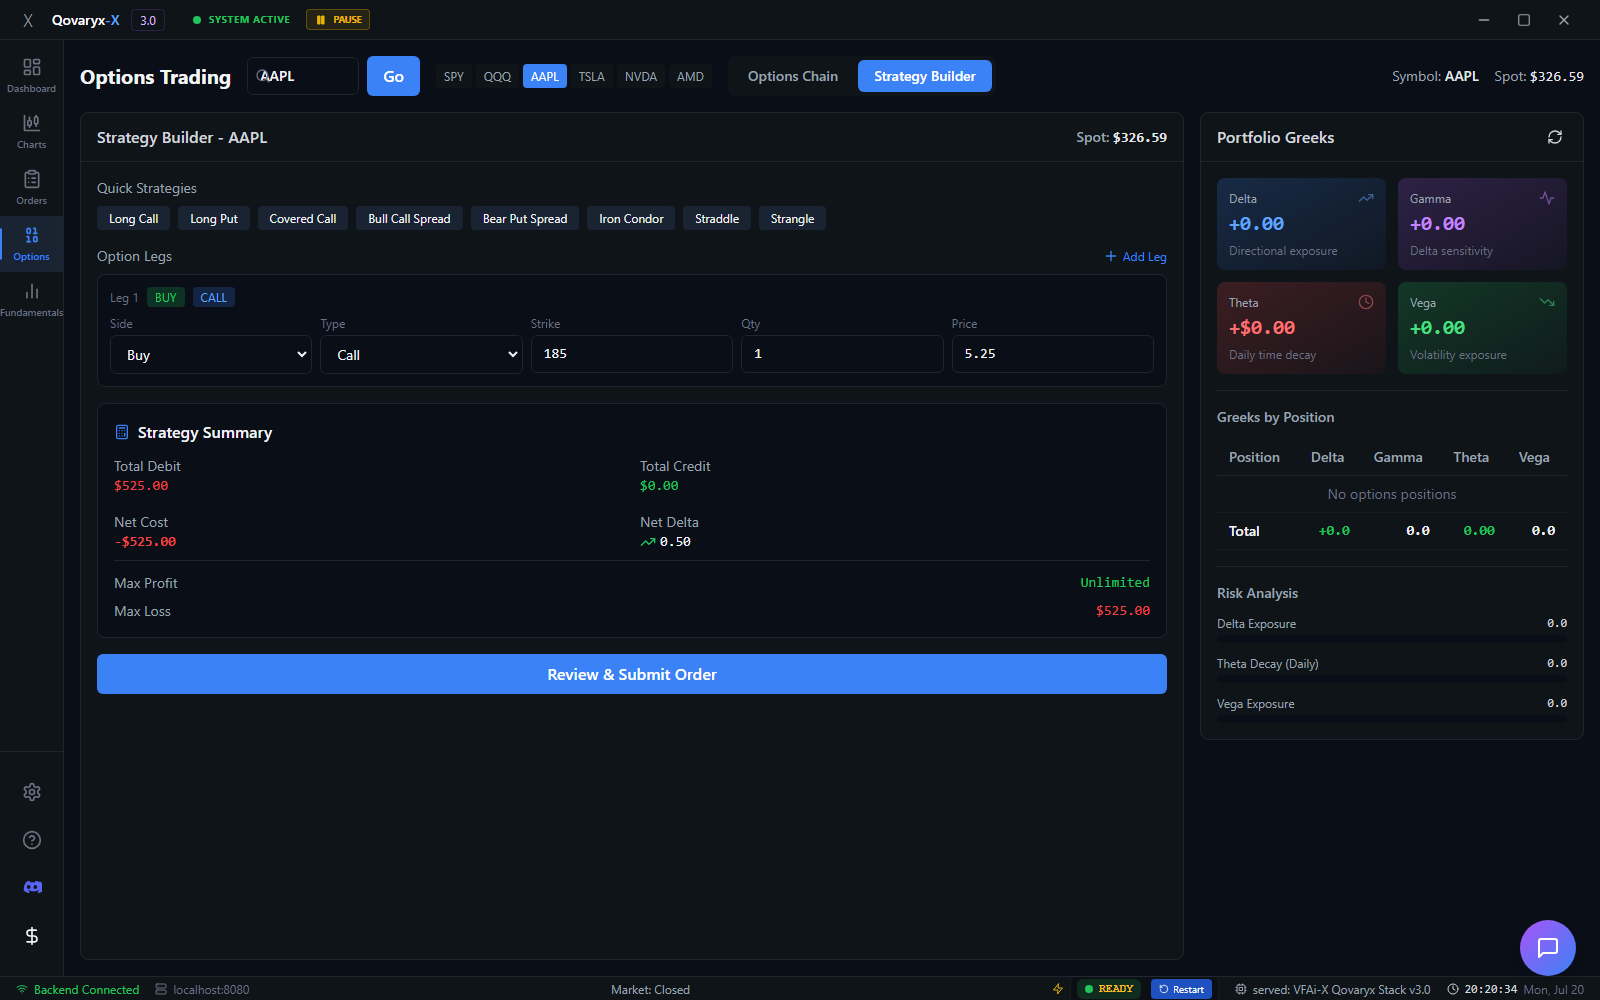Expand the Side dropdown showing Buy
1600x1000 pixels.
point(211,355)
